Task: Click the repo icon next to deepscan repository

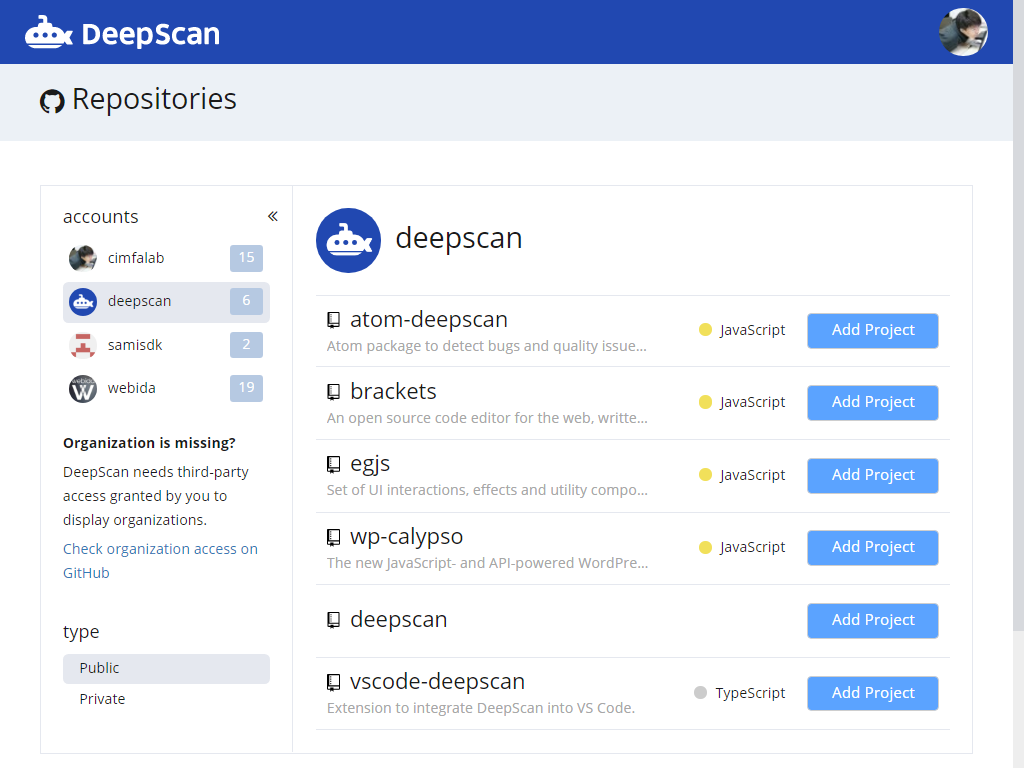Action: [334, 620]
